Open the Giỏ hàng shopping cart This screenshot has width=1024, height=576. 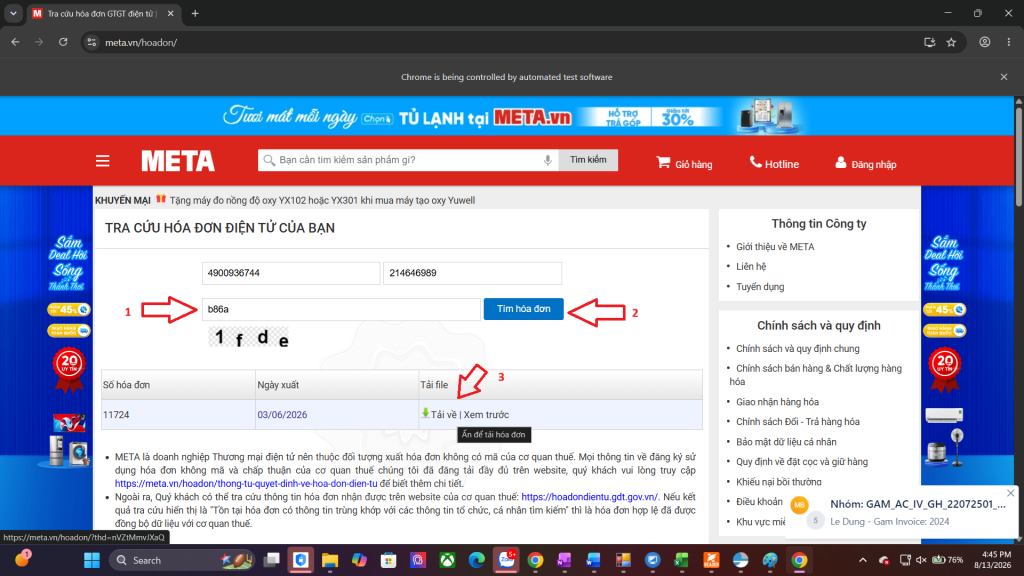(x=684, y=163)
